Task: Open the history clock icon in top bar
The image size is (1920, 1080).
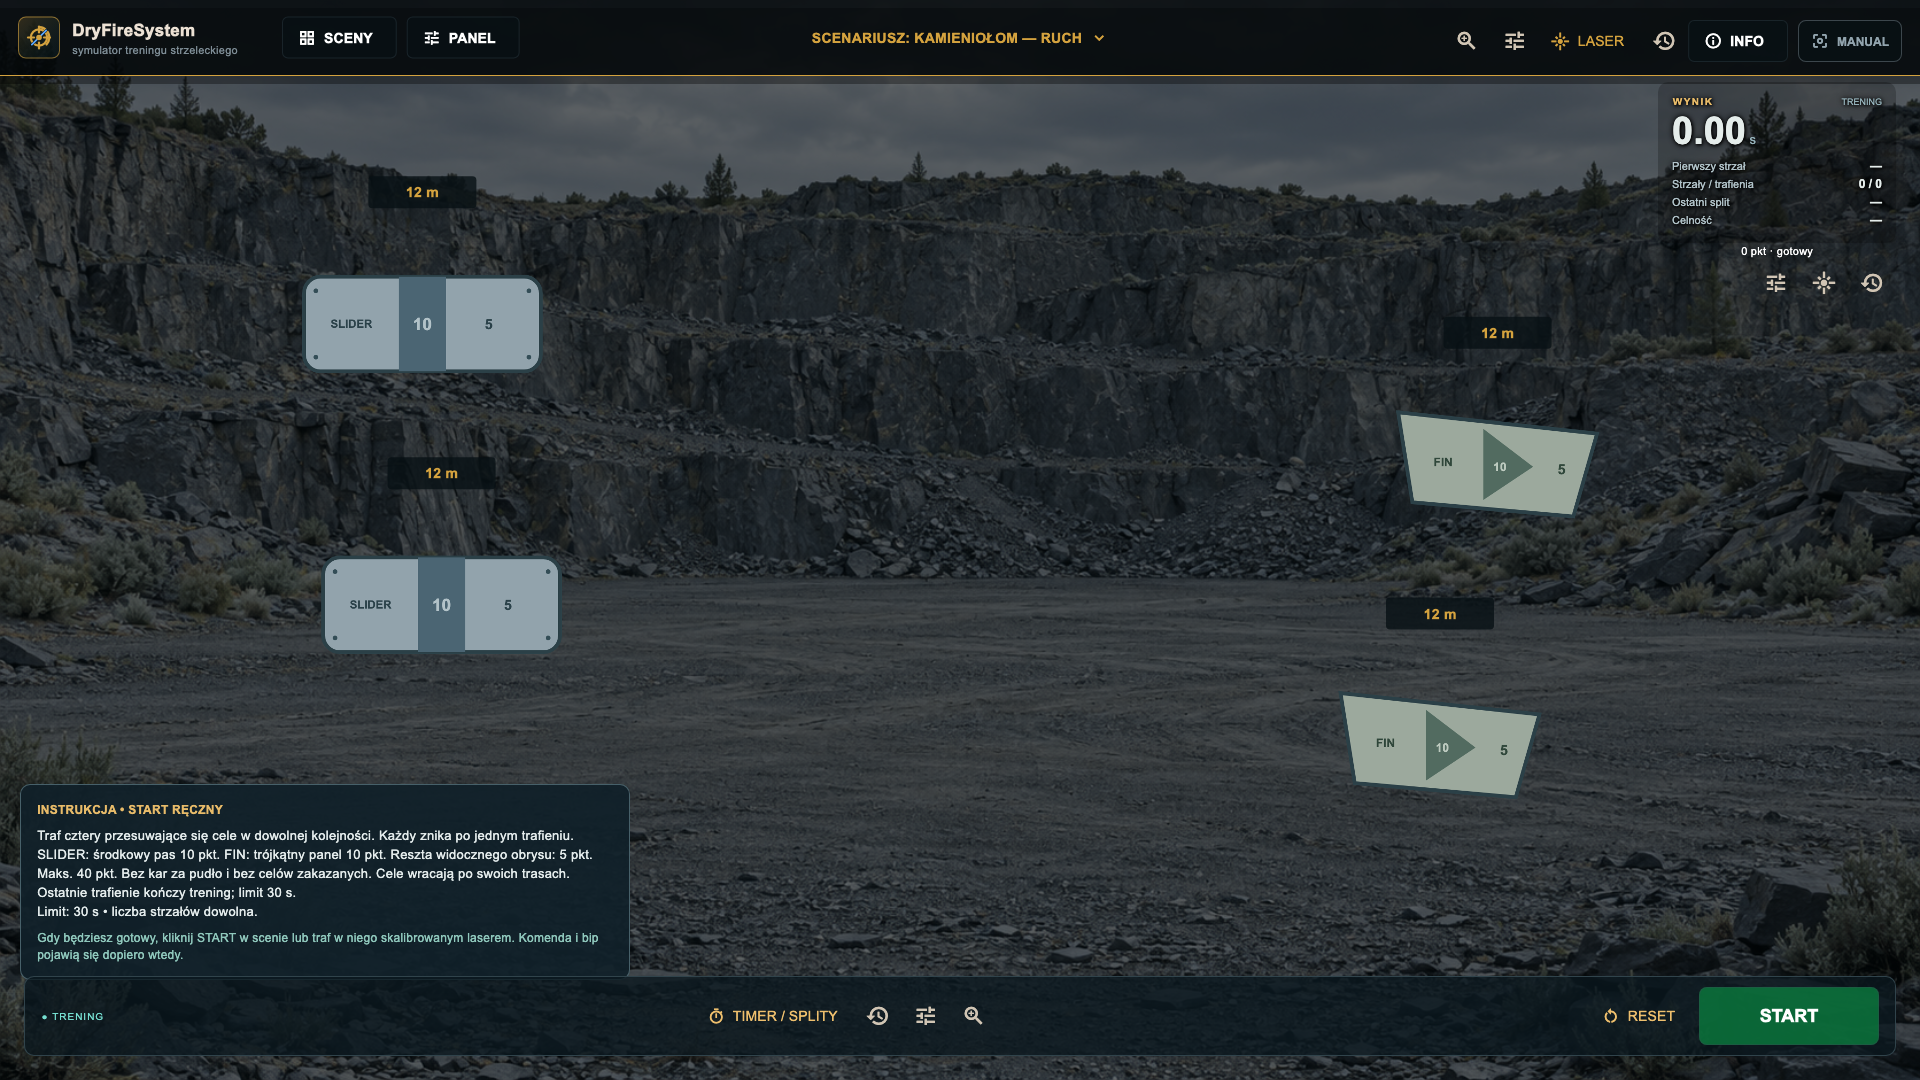Action: tap(1664, 41)
